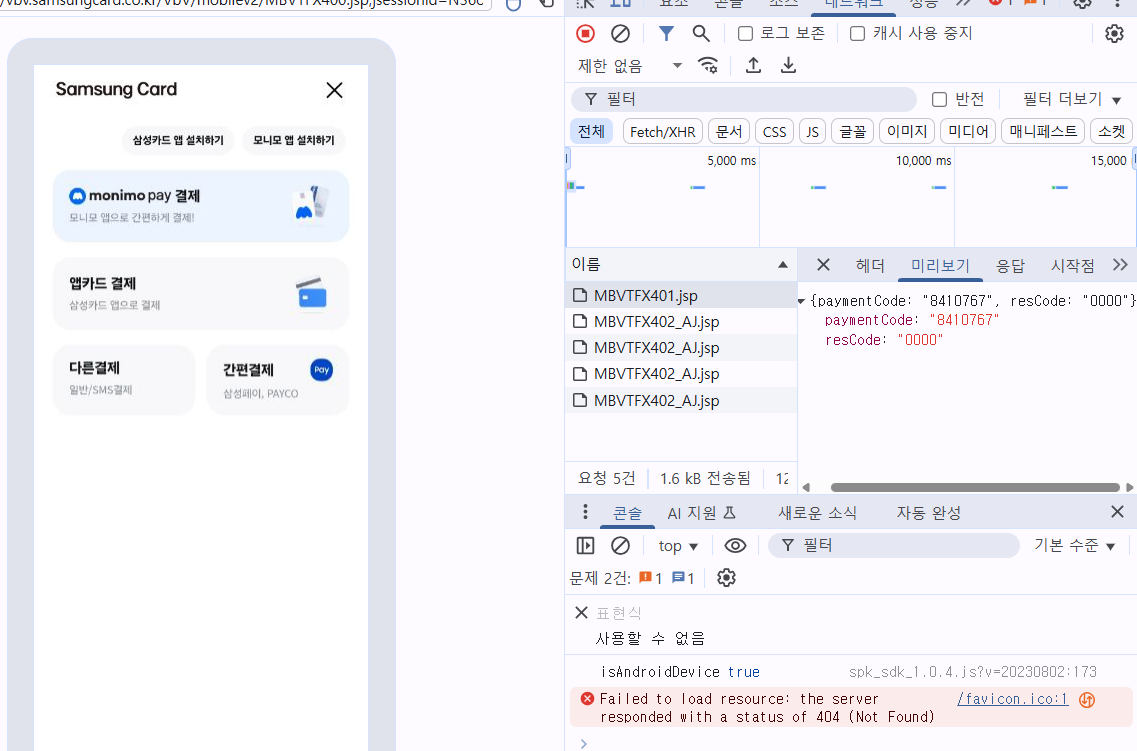Close the request details pane
Screen dimensions: 1137x751
point(823,265)
